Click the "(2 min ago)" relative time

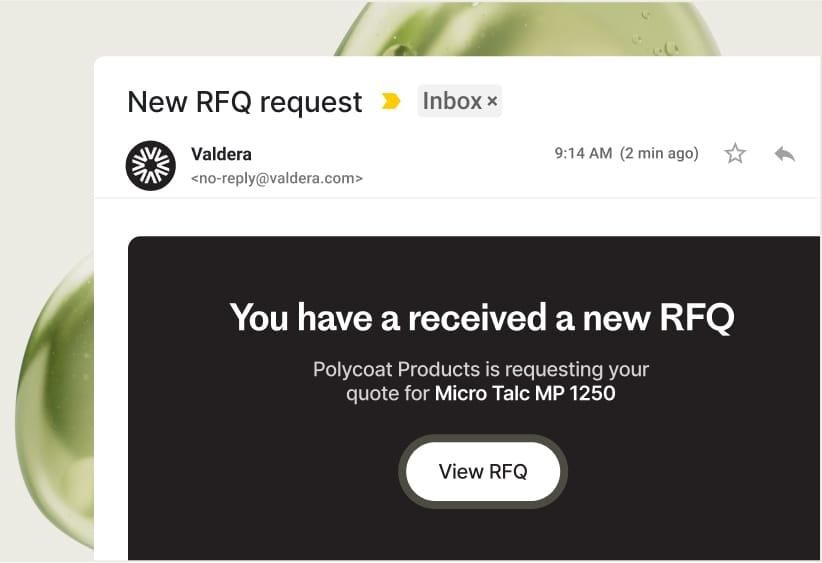659,154
